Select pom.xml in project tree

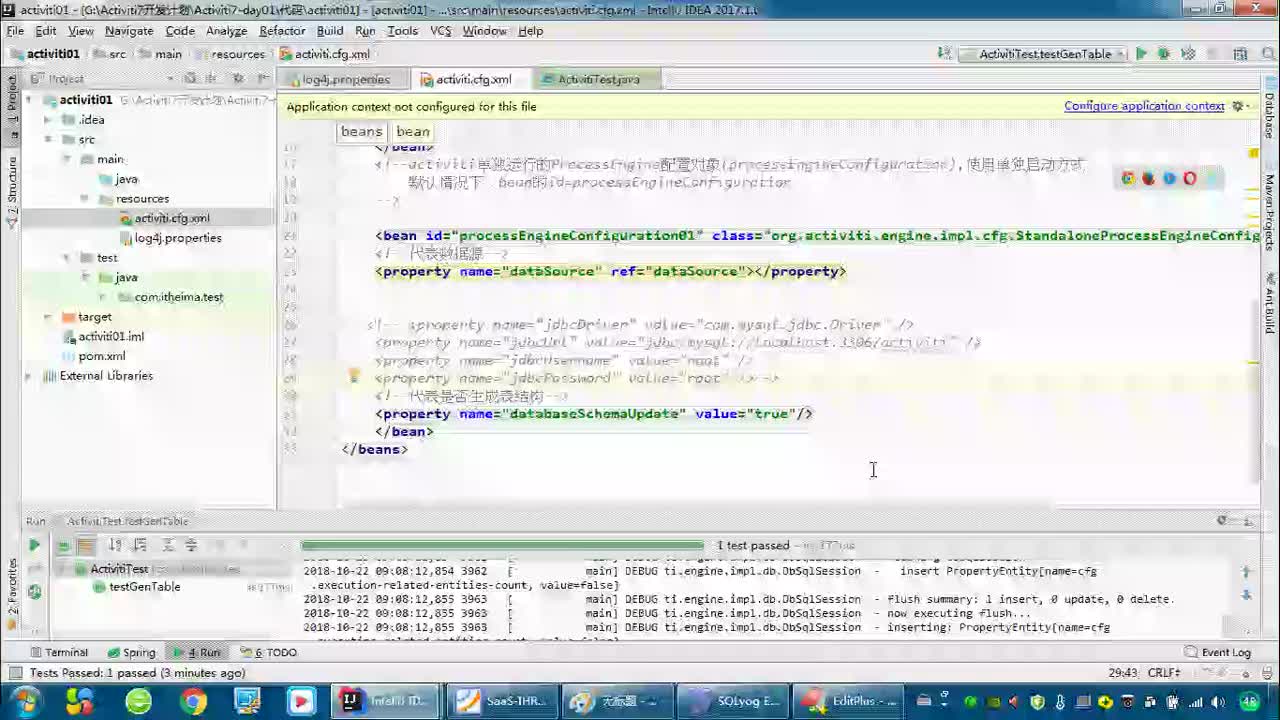click(102, 356)
